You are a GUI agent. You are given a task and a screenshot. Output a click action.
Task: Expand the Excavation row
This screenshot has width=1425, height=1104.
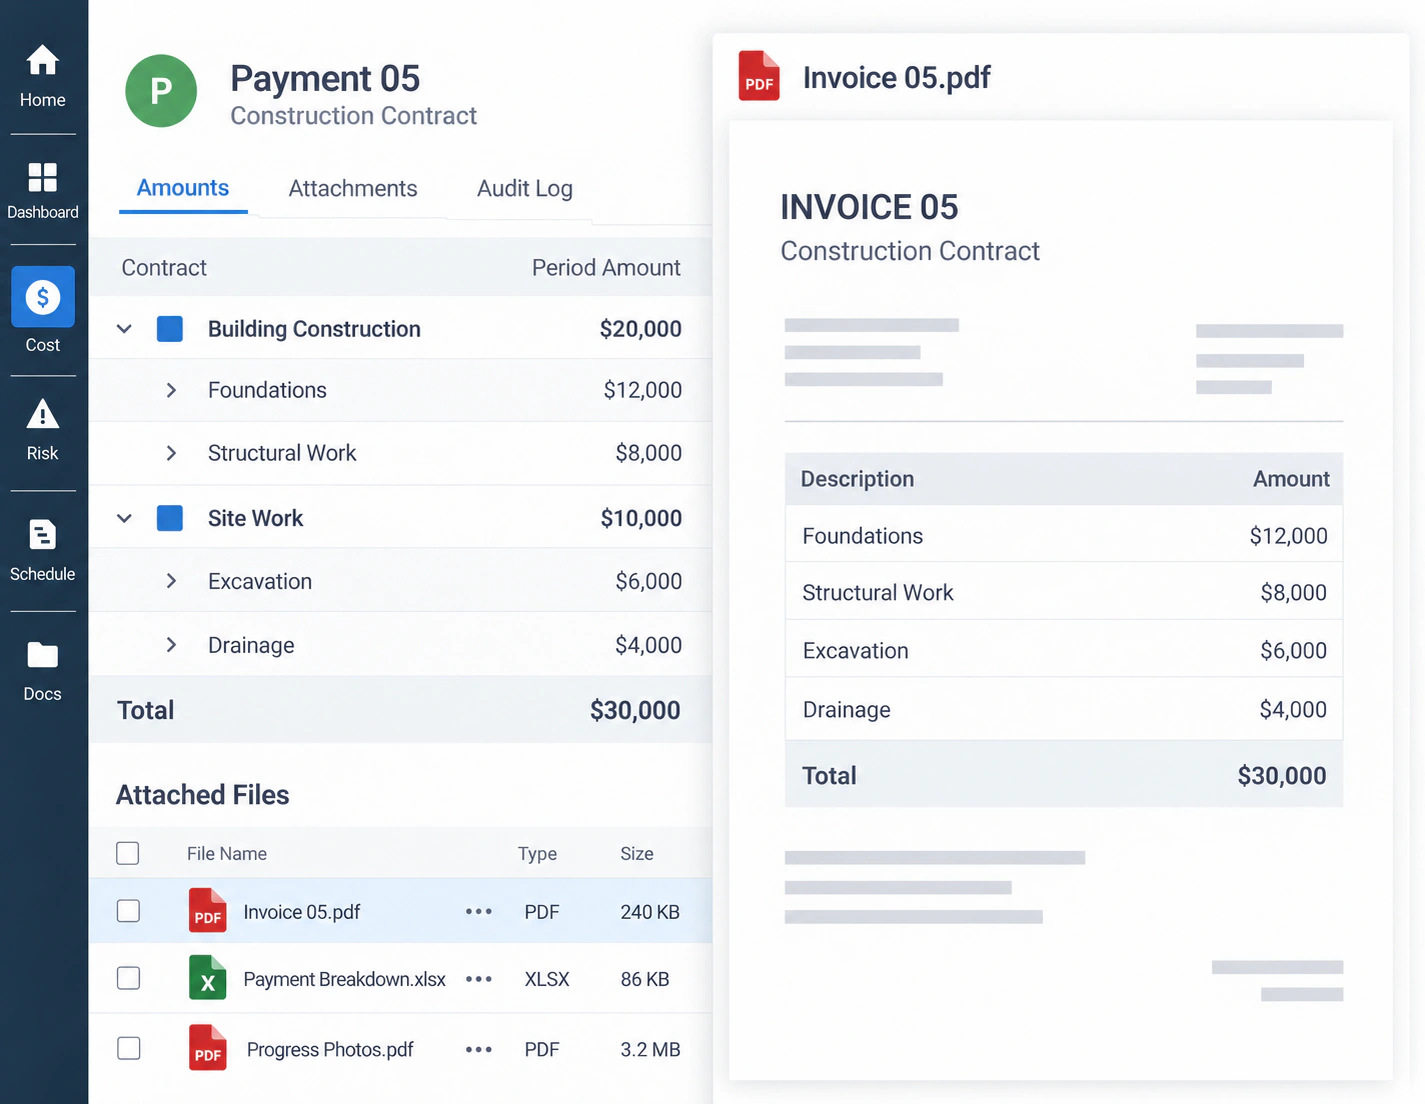pyautogui.click(x=171, y=581)
